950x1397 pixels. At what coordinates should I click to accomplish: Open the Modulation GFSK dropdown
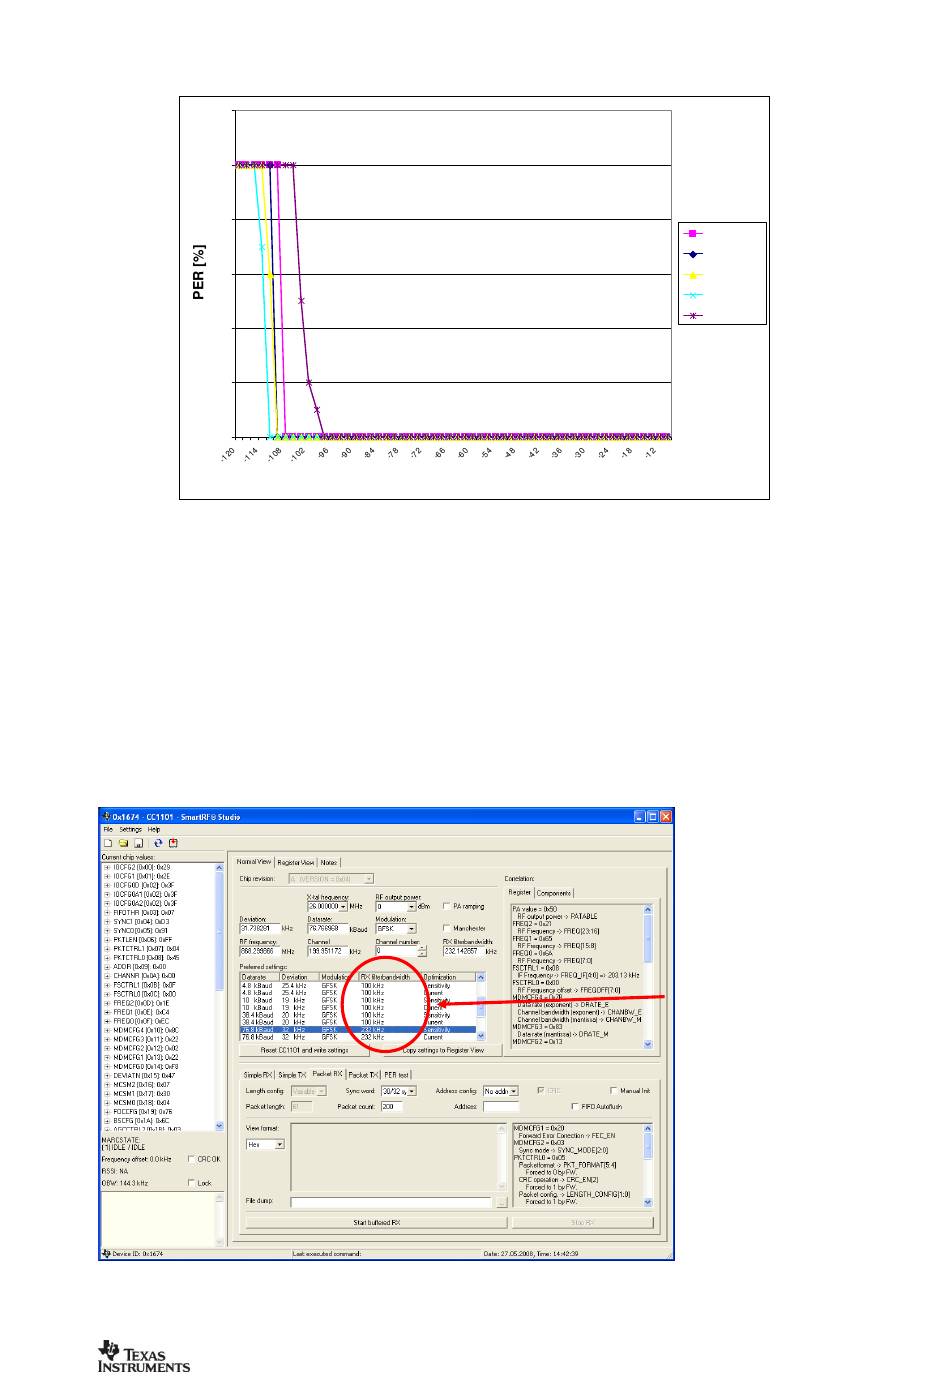(x=411, y=929)
